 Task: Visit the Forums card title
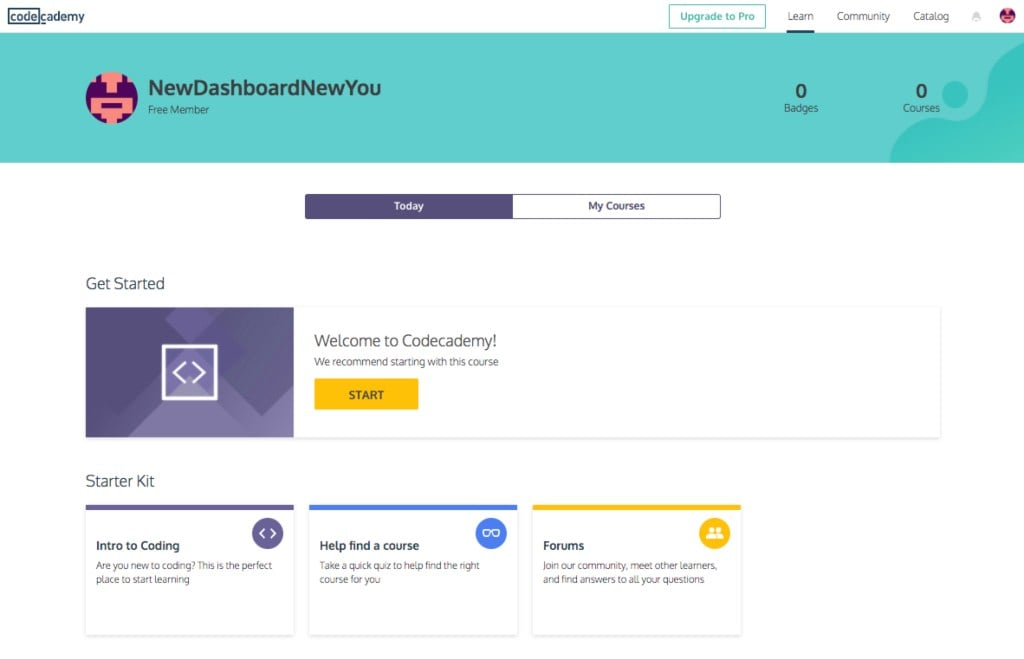click(563, 546)
